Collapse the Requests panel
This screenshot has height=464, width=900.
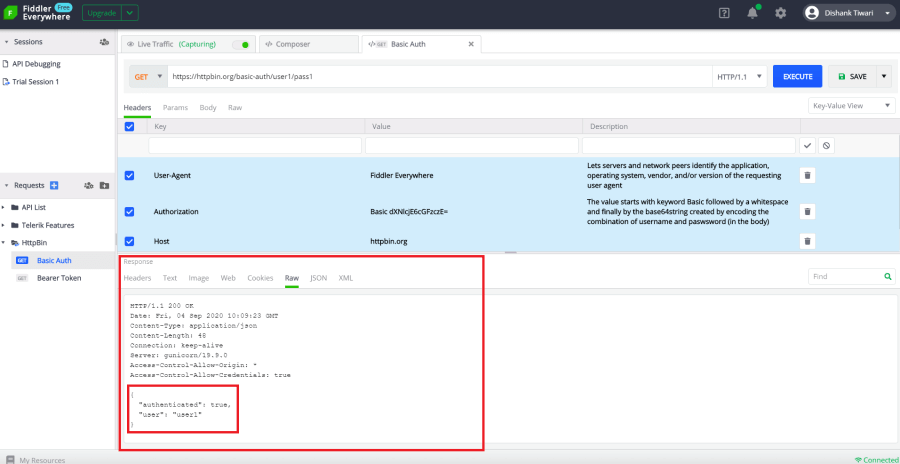click(6, 185)
